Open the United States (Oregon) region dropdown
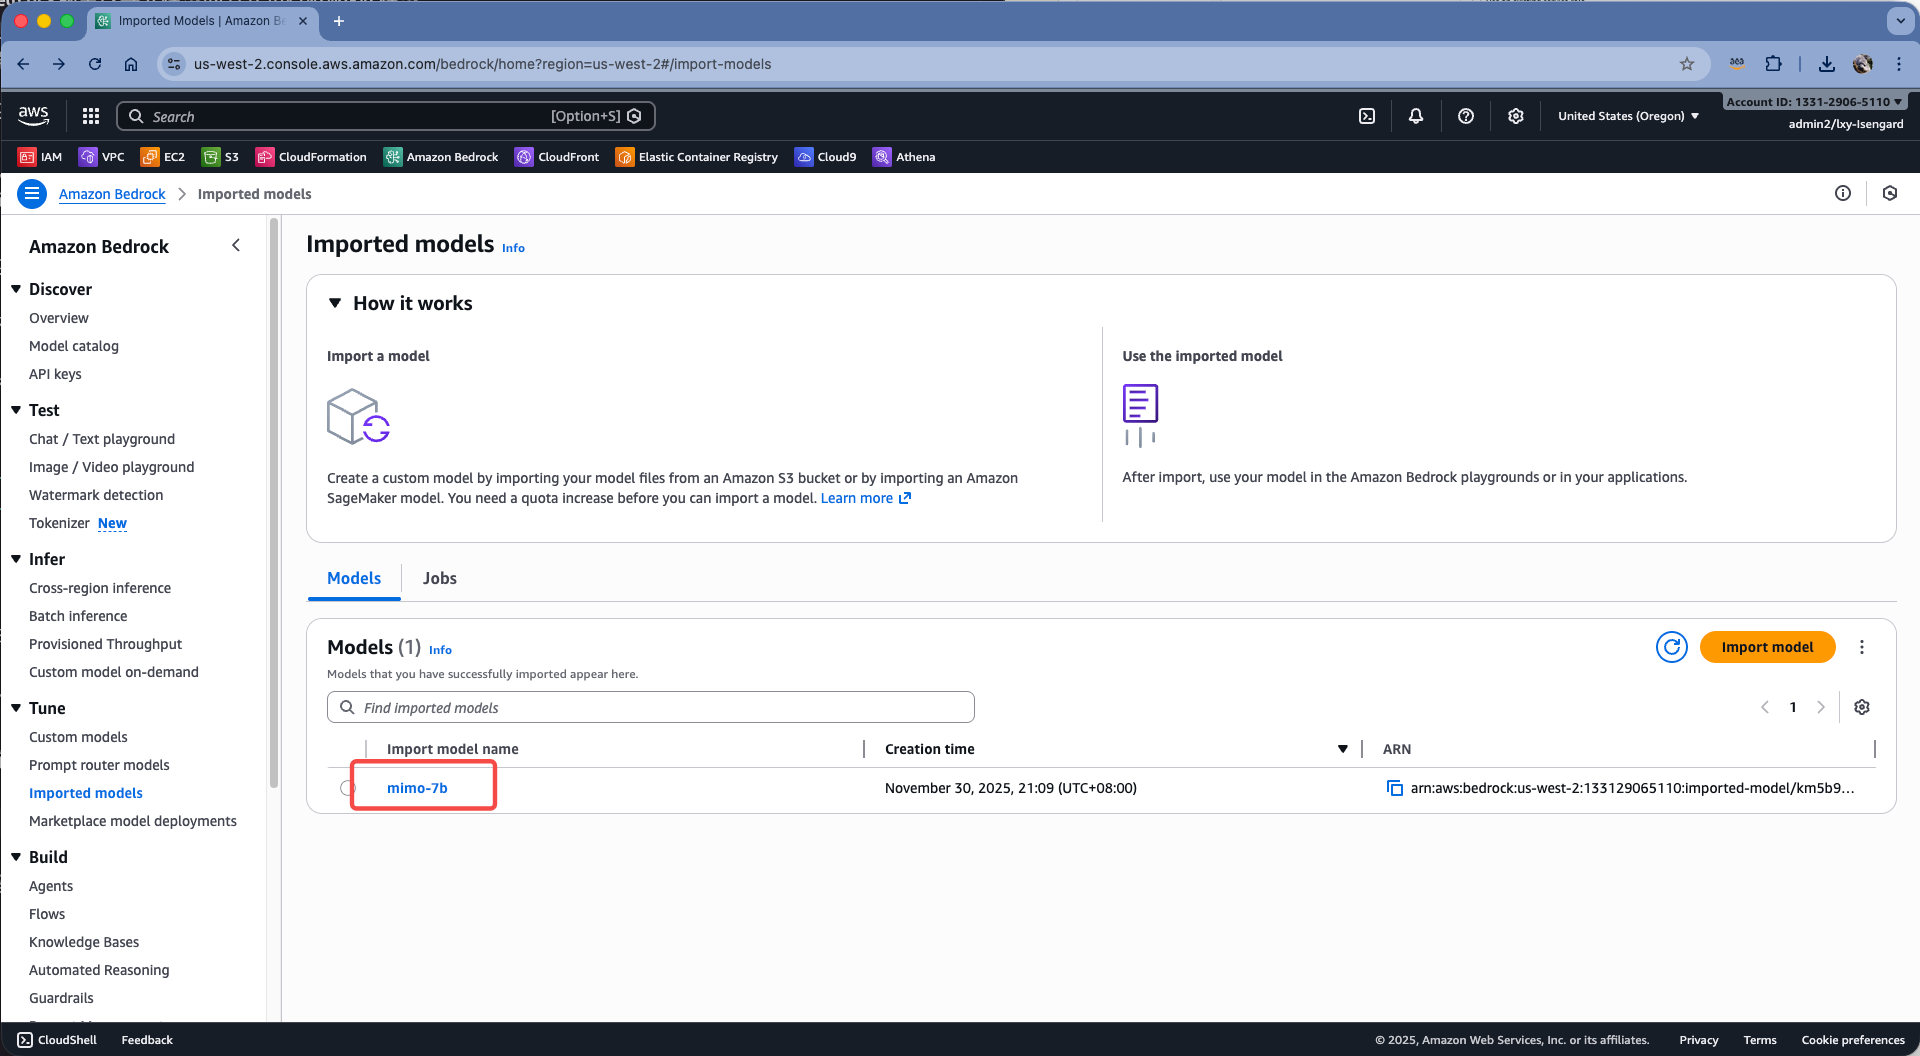Image resolution: width=1920 pixels, height=1056 pixels. tap(1628, 116)
